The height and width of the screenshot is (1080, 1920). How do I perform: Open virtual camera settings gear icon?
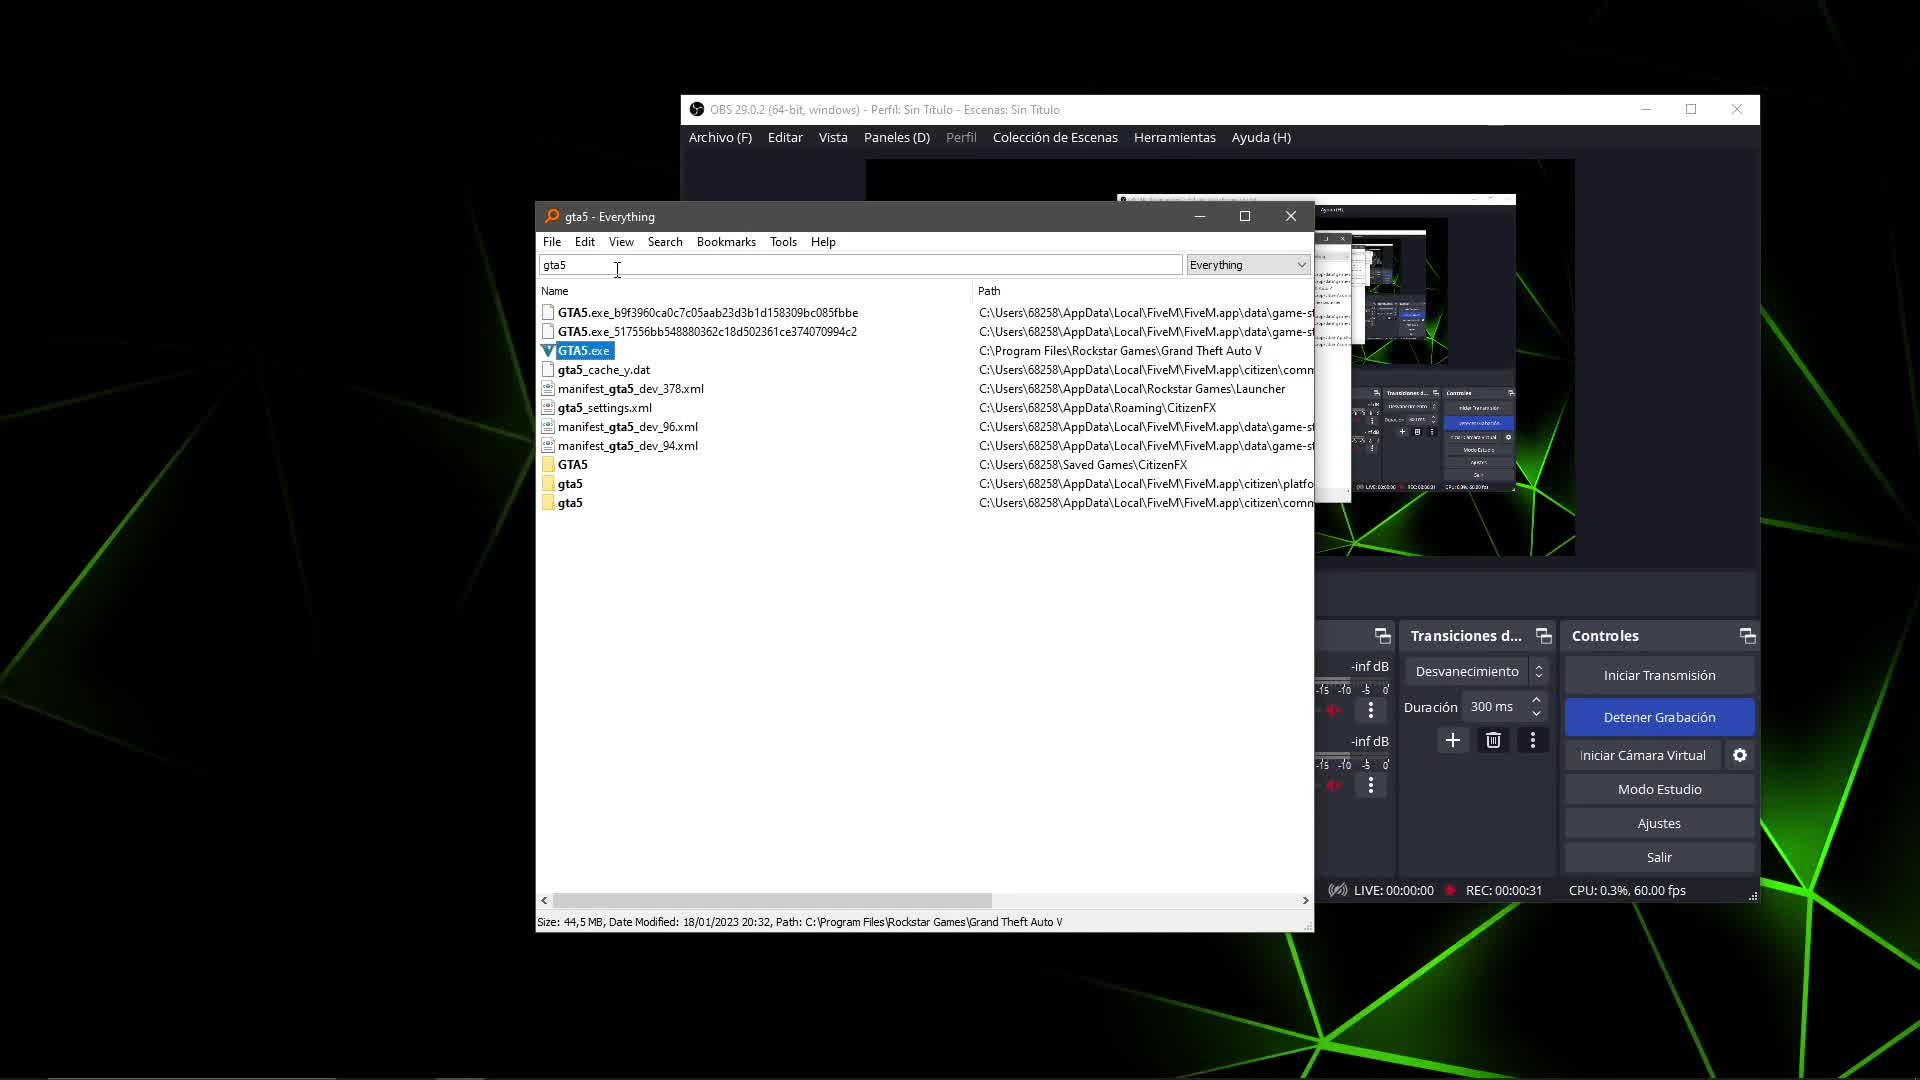pyautogui.click(x=1740, y=755)
